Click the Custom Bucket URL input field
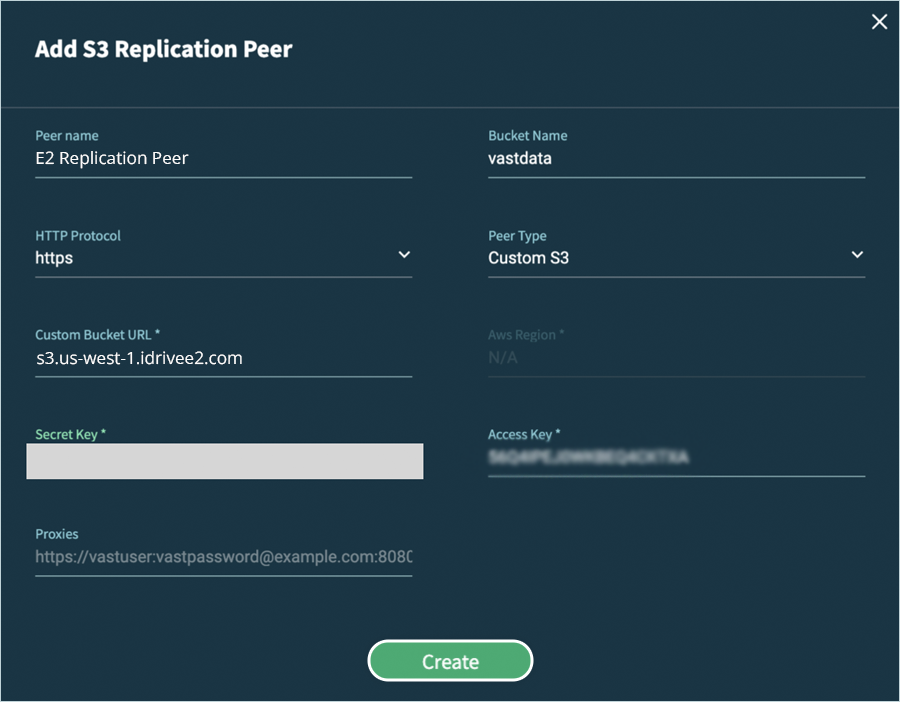This screenshot has height=702, width=900. pyautogui.click(x=223, y=358)
